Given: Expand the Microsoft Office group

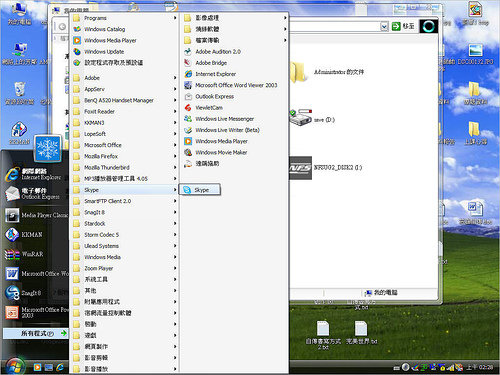Looking at the screenshot, I should click(x=124, y=145).
